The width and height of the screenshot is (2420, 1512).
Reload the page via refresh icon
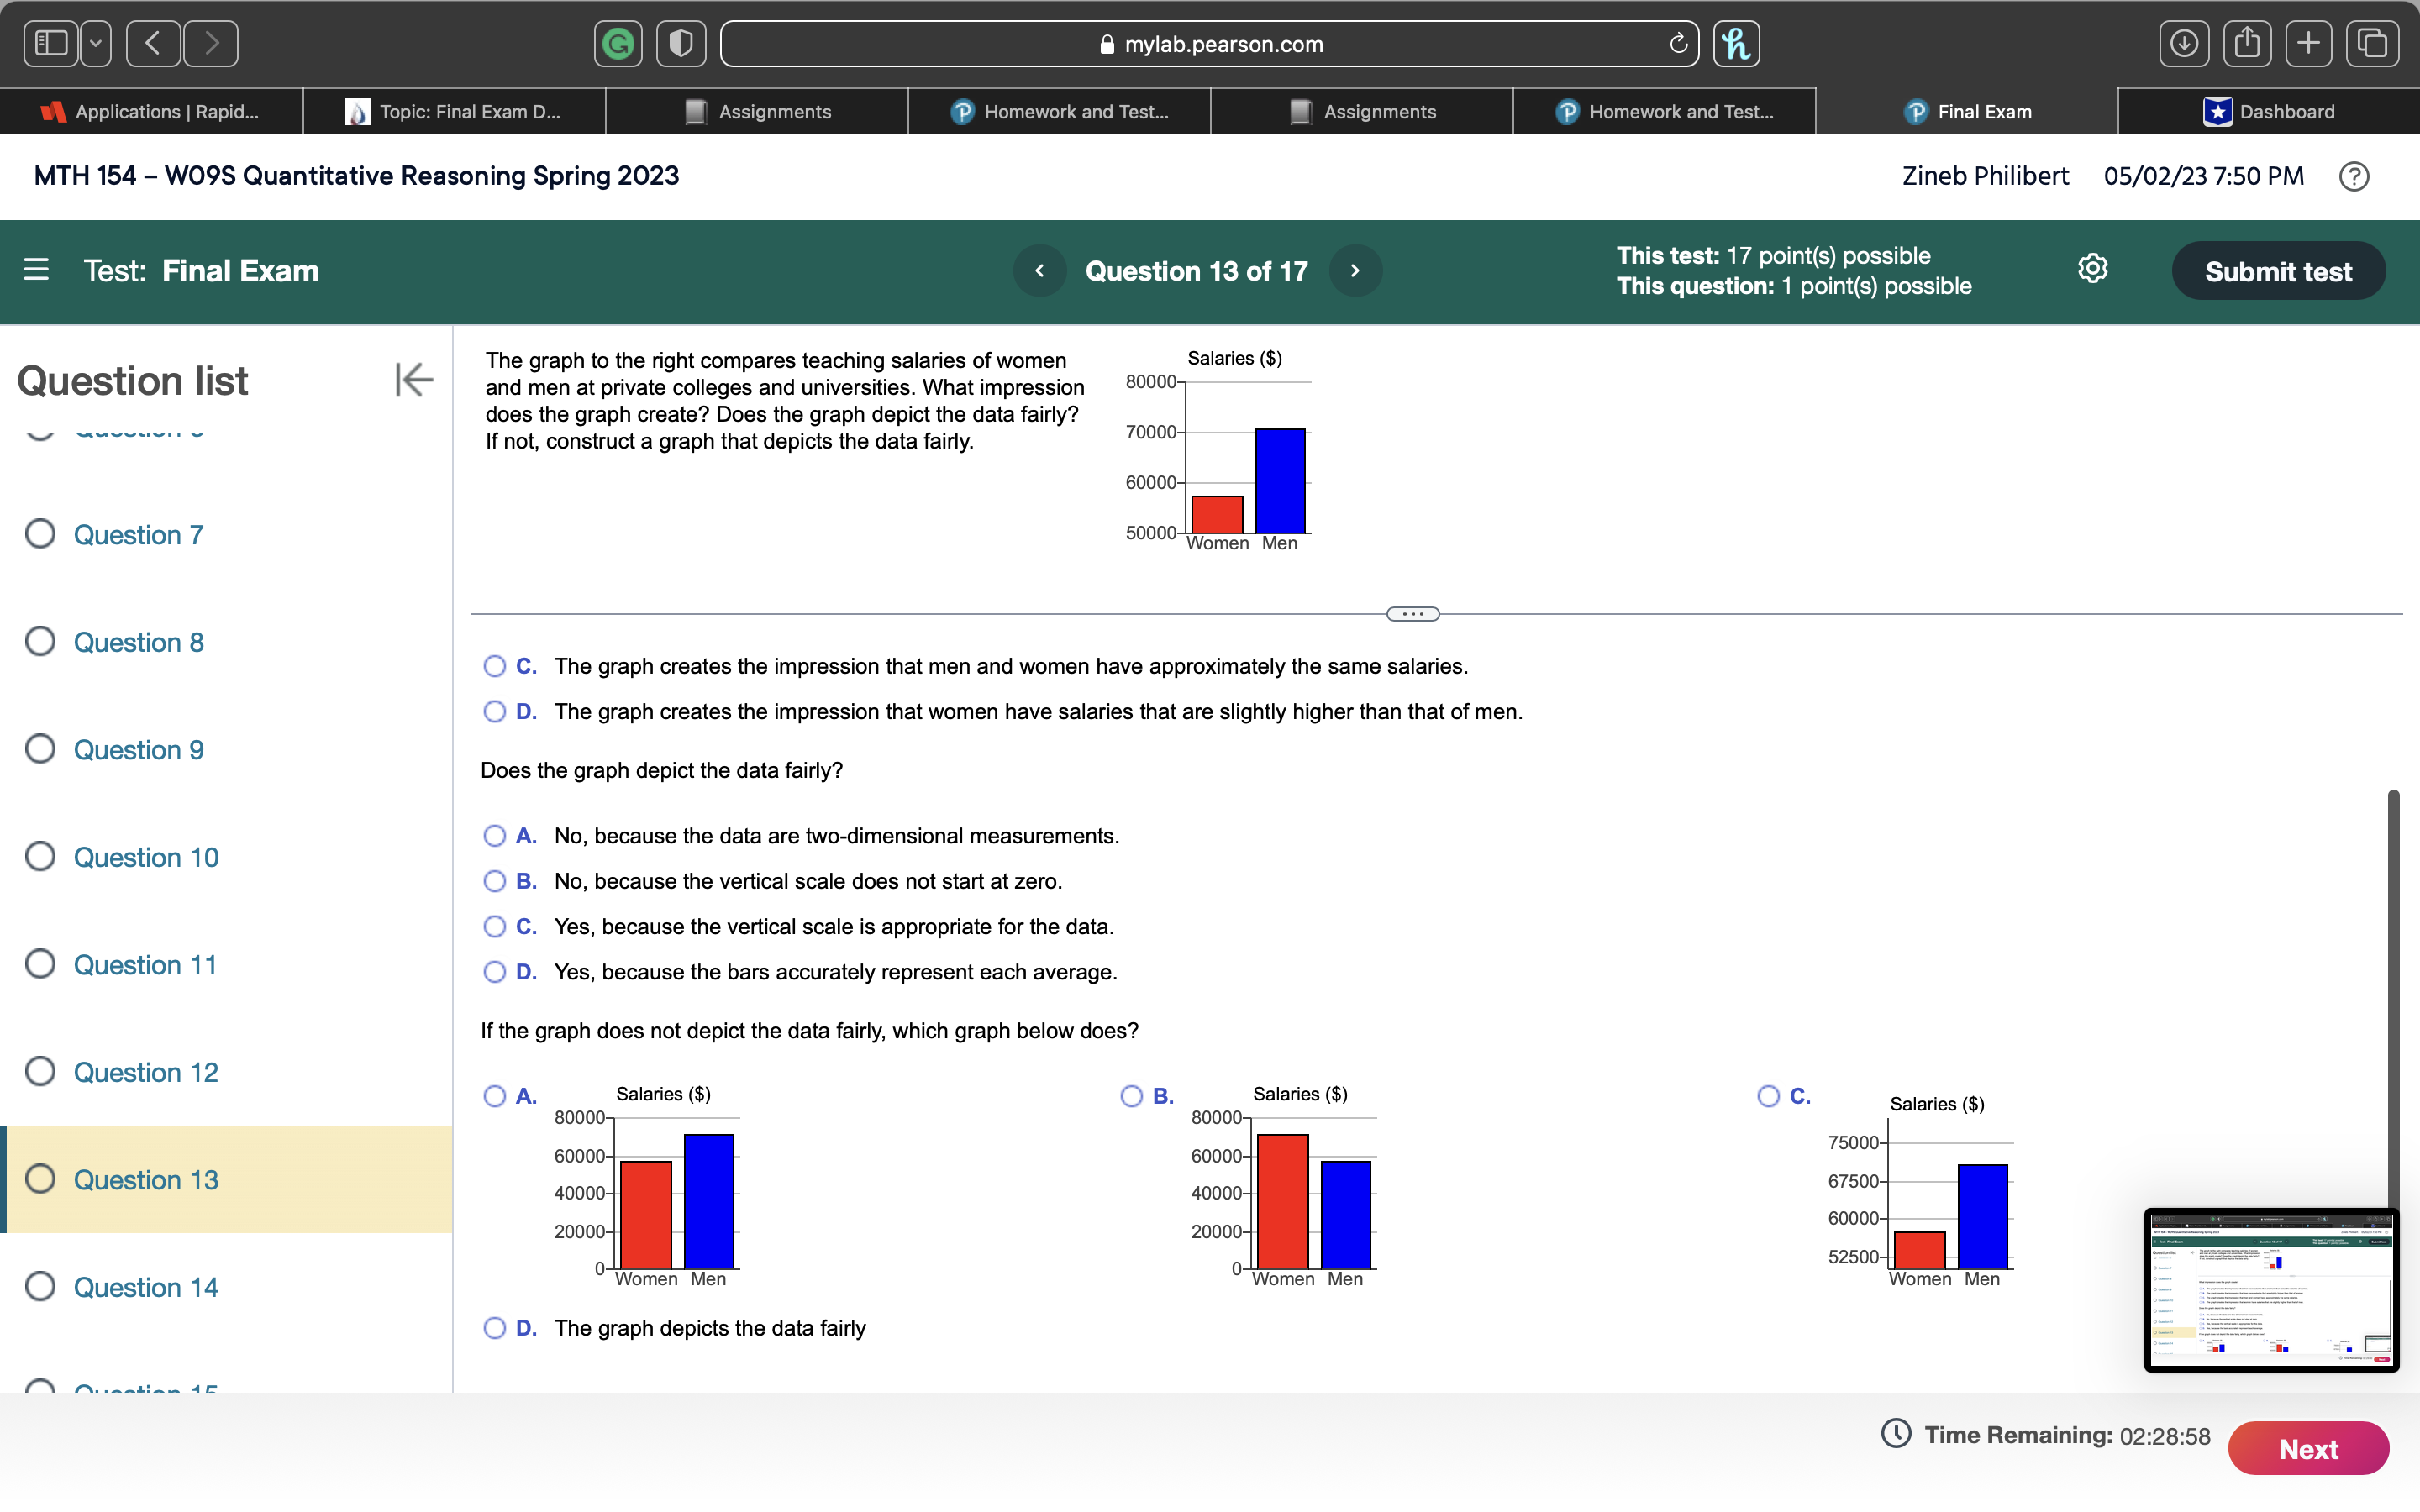[x=1678, y=43]
